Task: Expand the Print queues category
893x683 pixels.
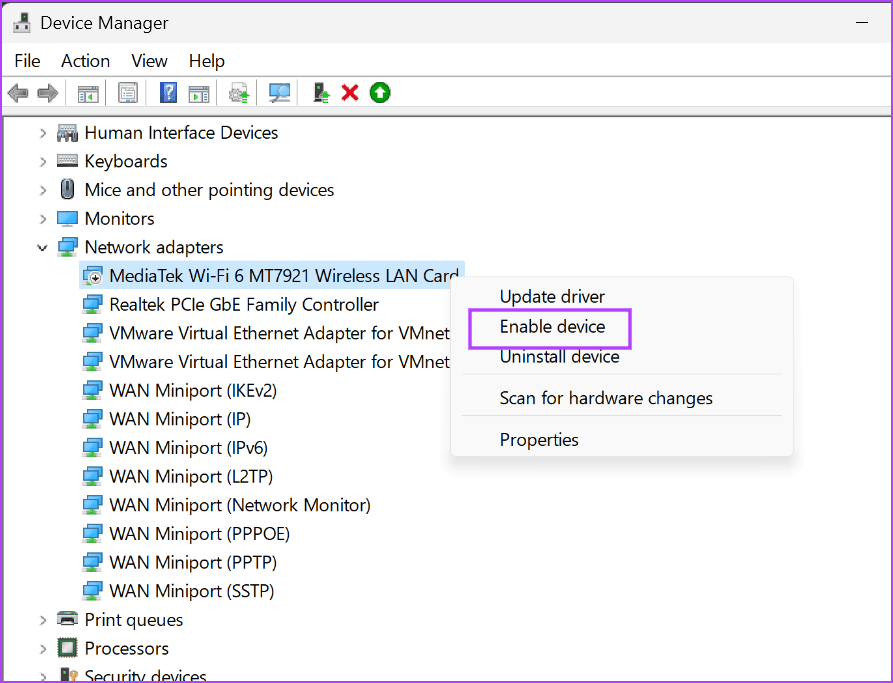Action: pyautogui.click(x=42, y=619)
